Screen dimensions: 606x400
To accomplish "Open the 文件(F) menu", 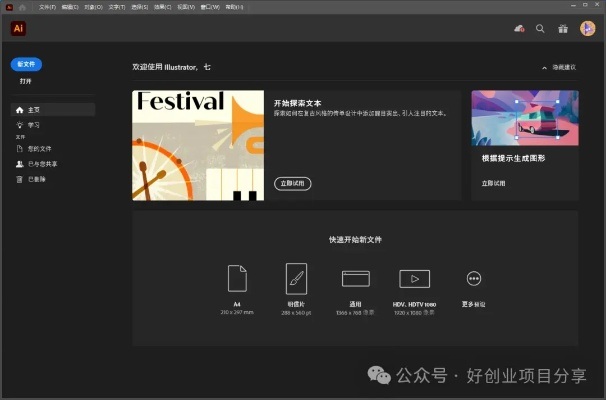I will [47, 6].
